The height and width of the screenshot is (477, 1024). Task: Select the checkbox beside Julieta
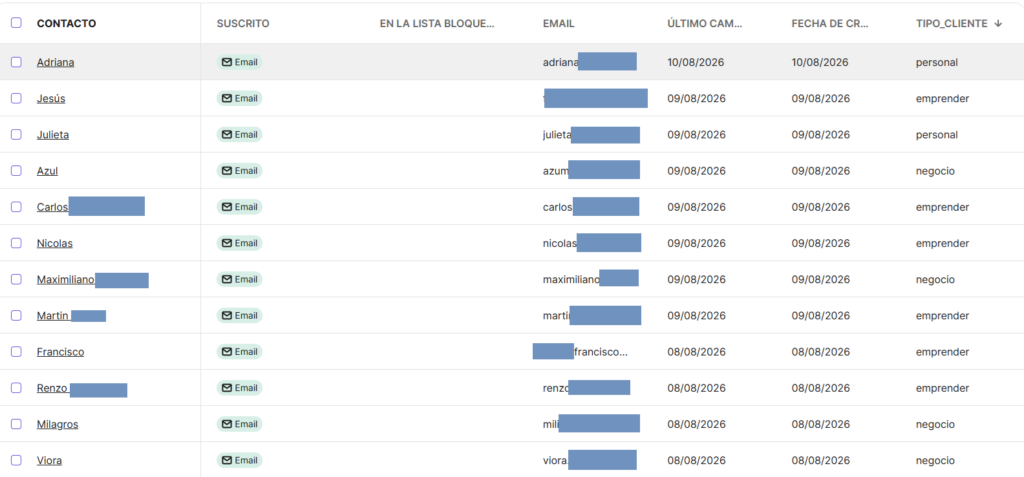16,135
